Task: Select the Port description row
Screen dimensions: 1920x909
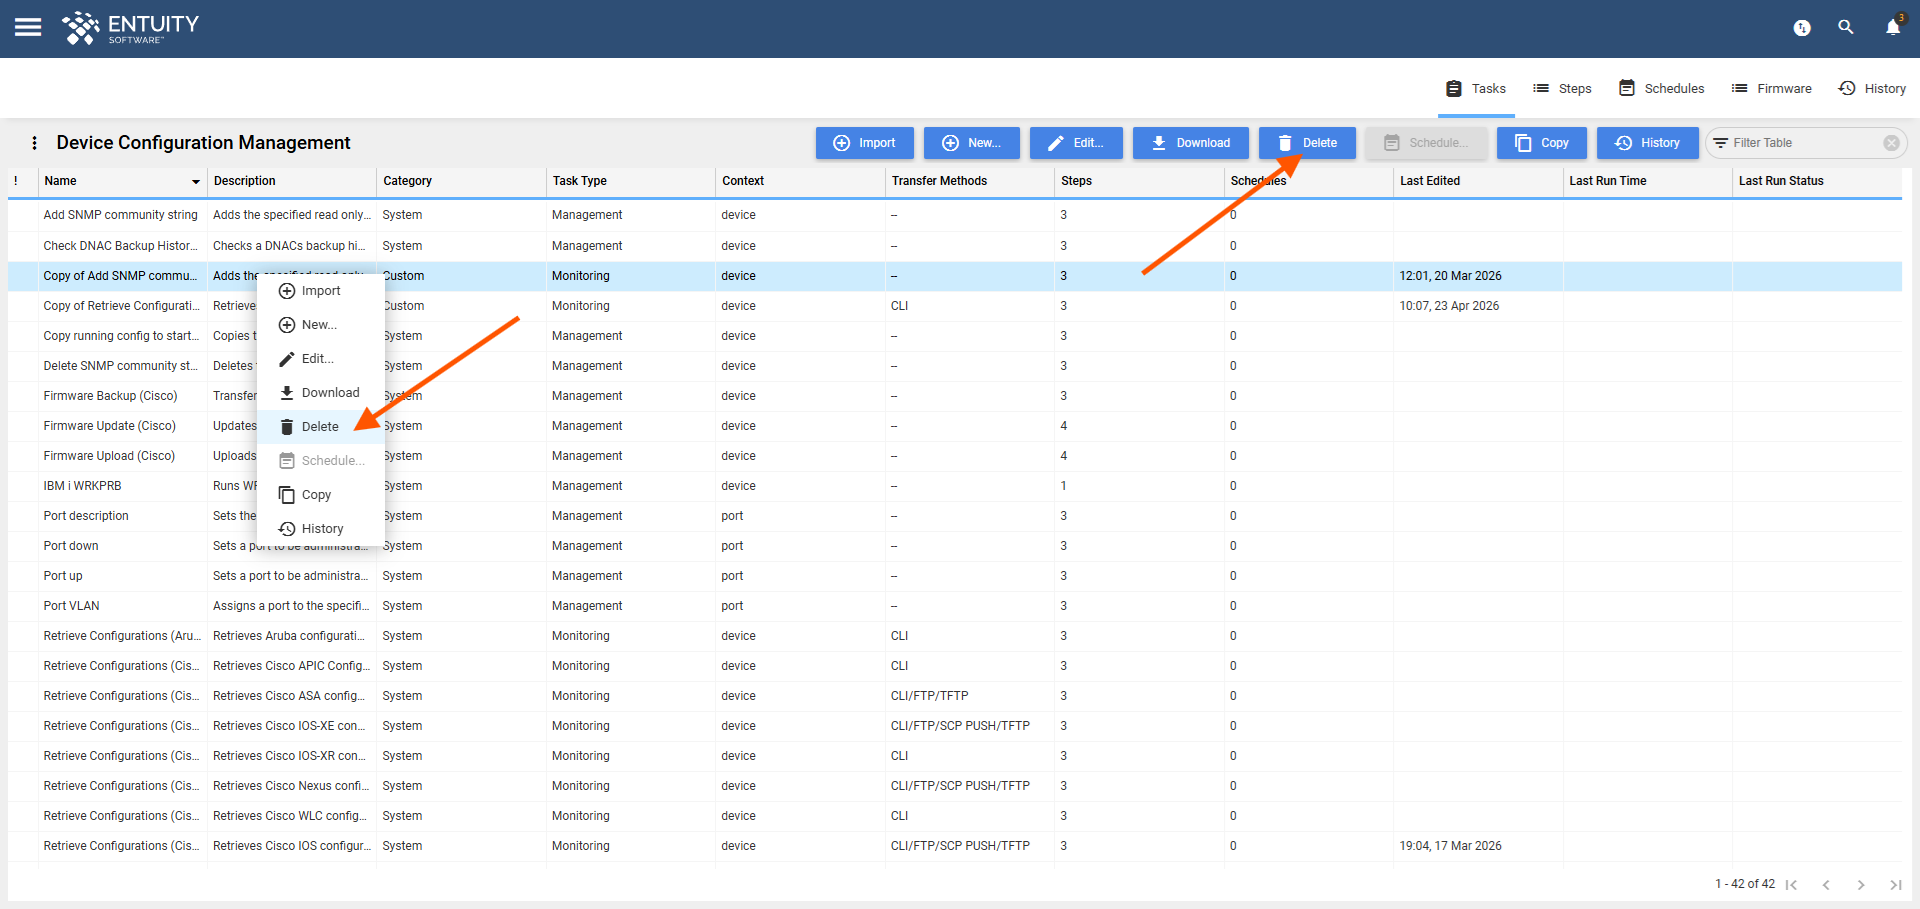Action: click(x=955, y=516)
